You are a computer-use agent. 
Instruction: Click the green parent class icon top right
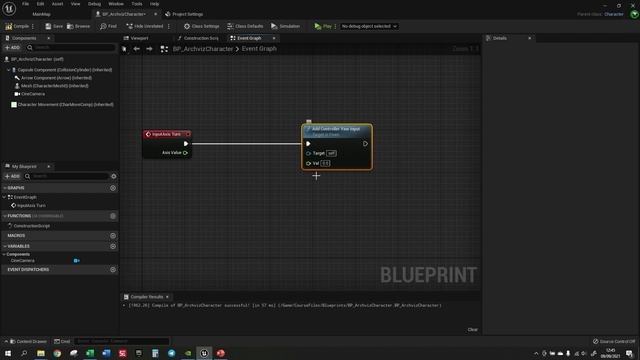tap(634, 14)
